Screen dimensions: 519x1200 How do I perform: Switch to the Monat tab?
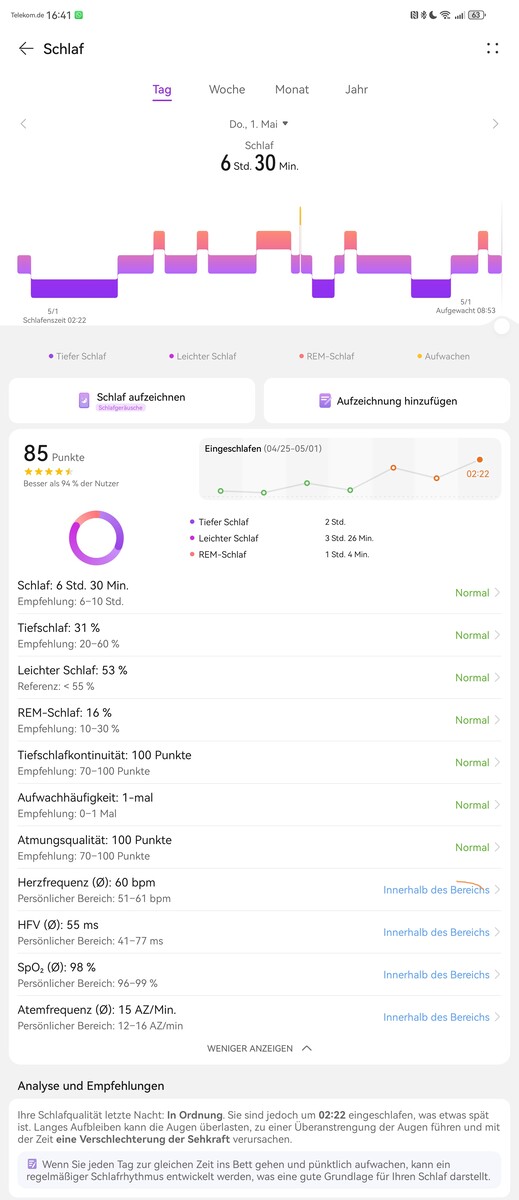coord(292,89)
